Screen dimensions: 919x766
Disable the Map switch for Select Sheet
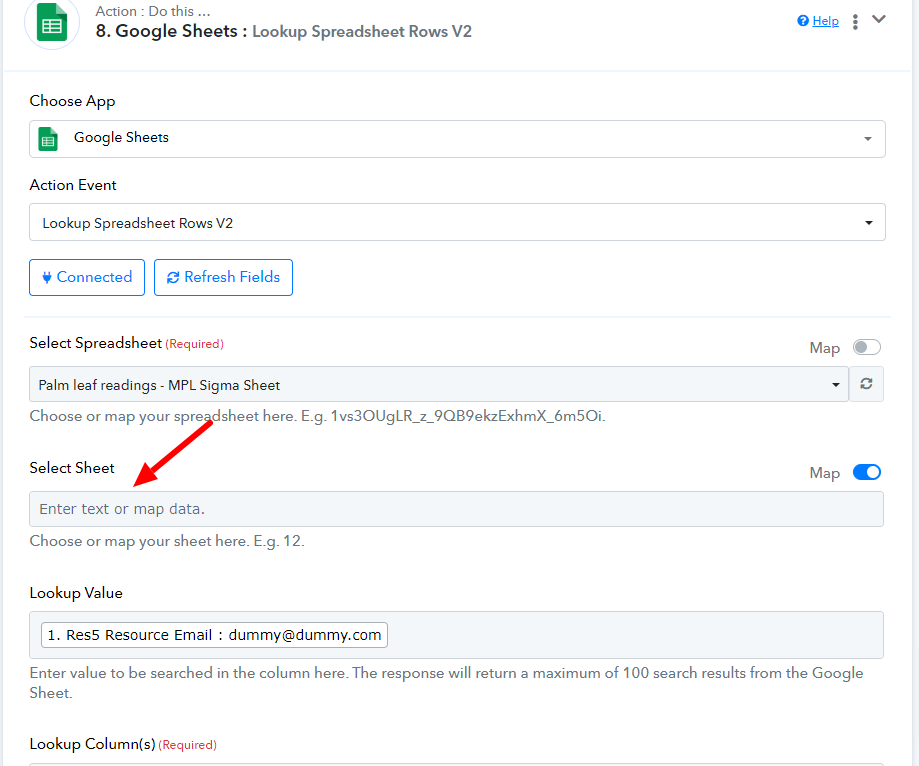pos(866,472)
